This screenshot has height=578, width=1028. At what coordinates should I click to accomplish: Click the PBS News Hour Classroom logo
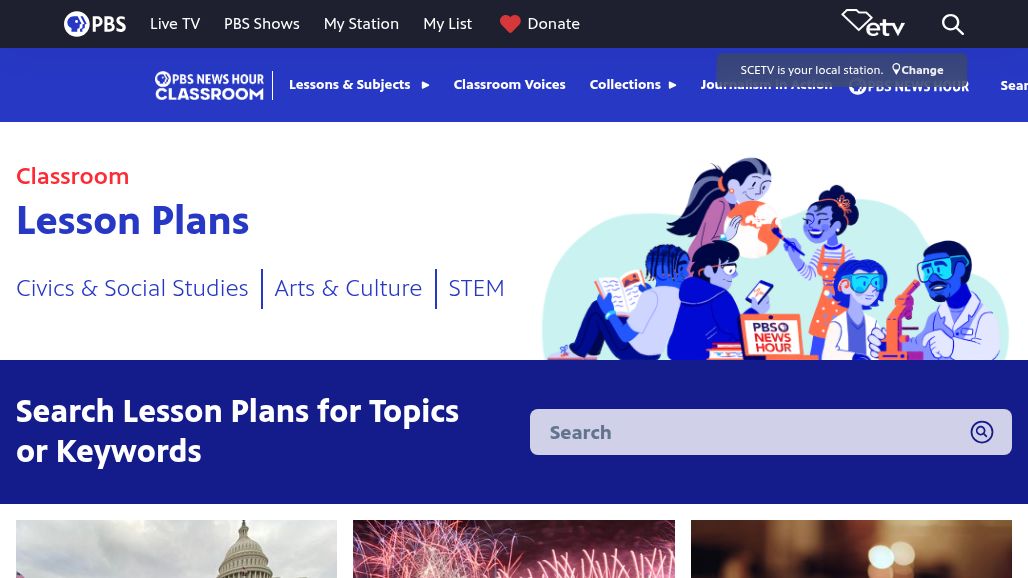pos(209,85)
